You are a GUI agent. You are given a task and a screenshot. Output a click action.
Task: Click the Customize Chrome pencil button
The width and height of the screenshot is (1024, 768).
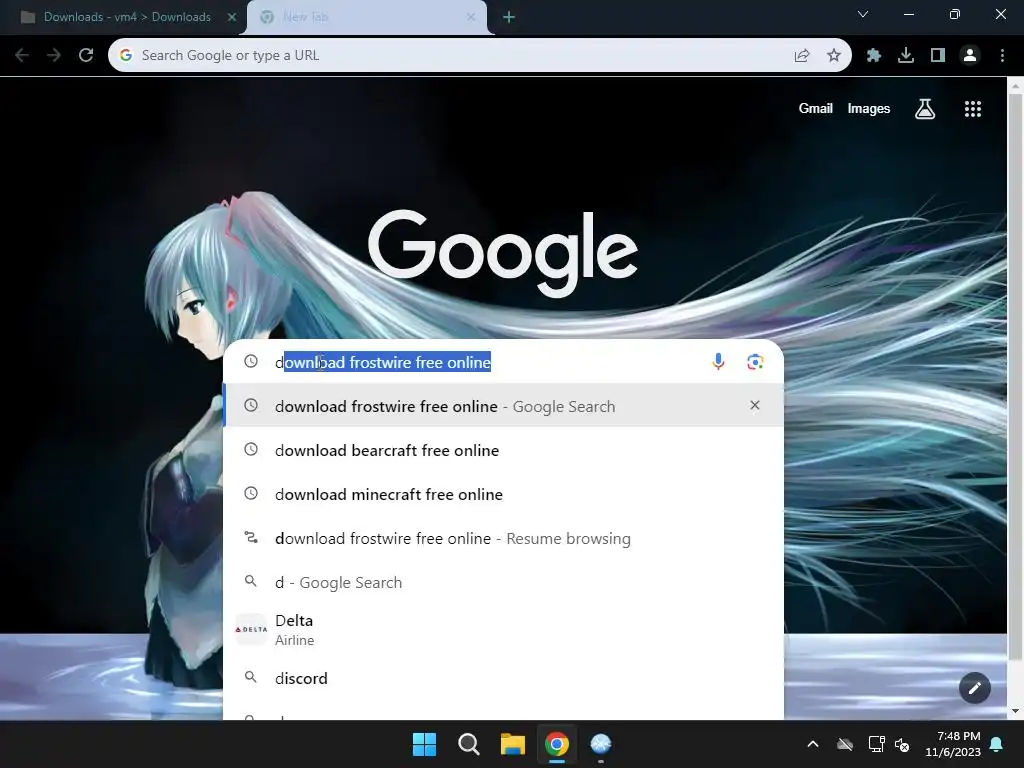[x=974, y=688]
